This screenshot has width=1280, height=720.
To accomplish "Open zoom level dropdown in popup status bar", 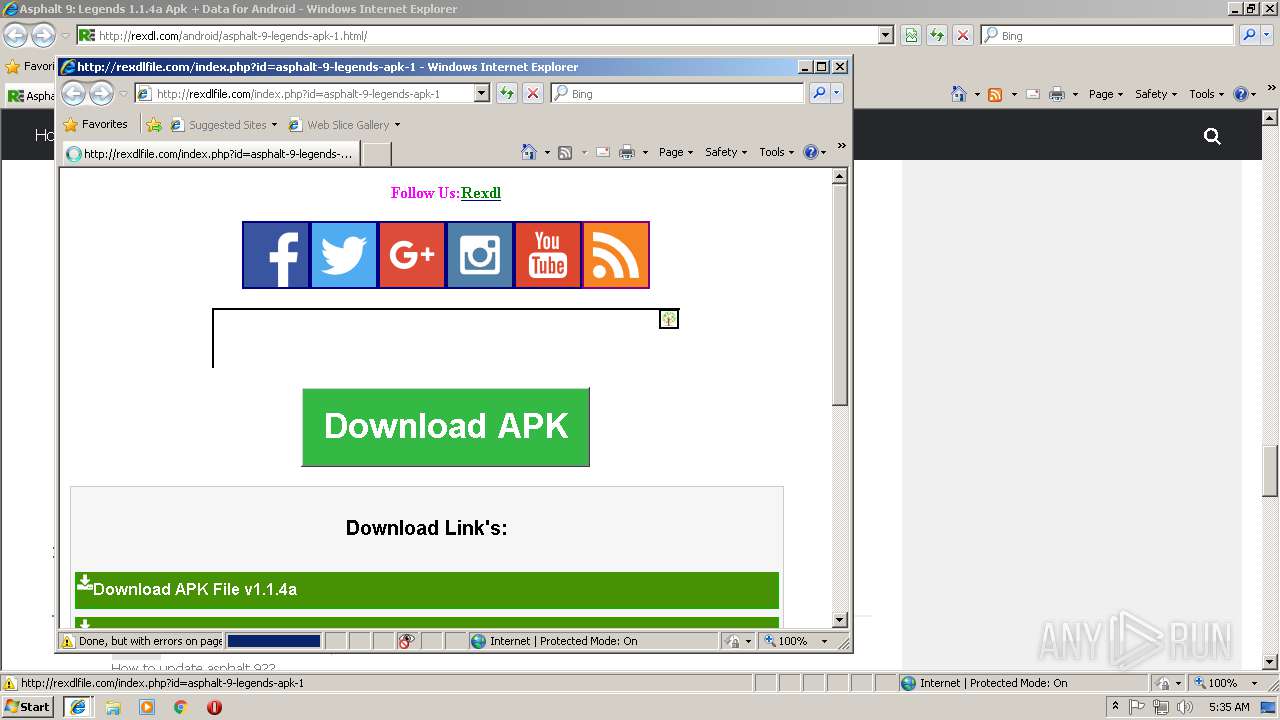I will pyautogui.click(x=825, y=641).
